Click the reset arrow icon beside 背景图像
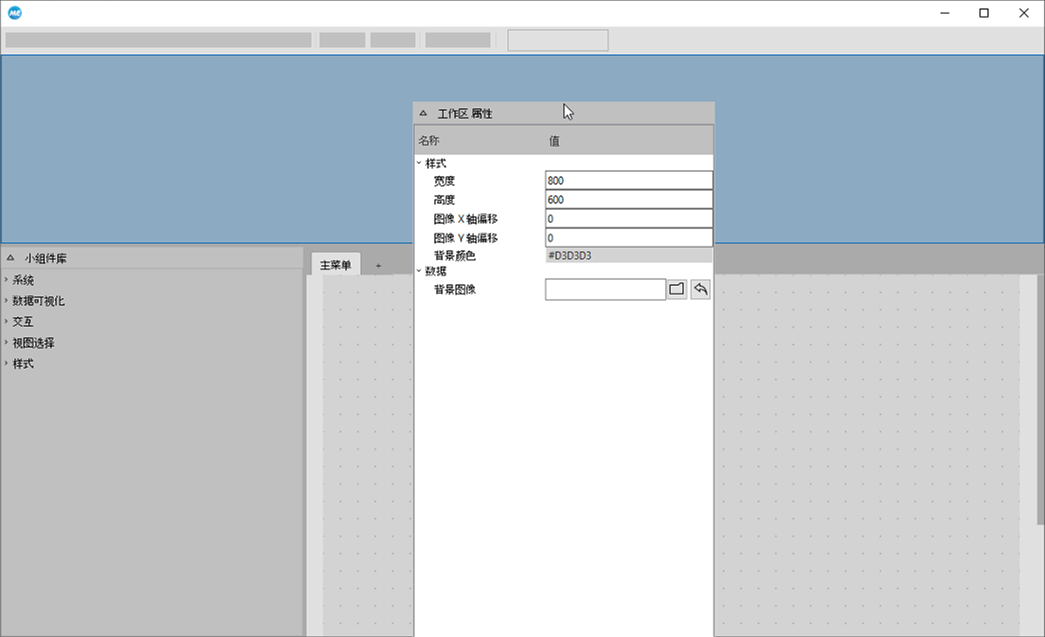 click(700, 289)
